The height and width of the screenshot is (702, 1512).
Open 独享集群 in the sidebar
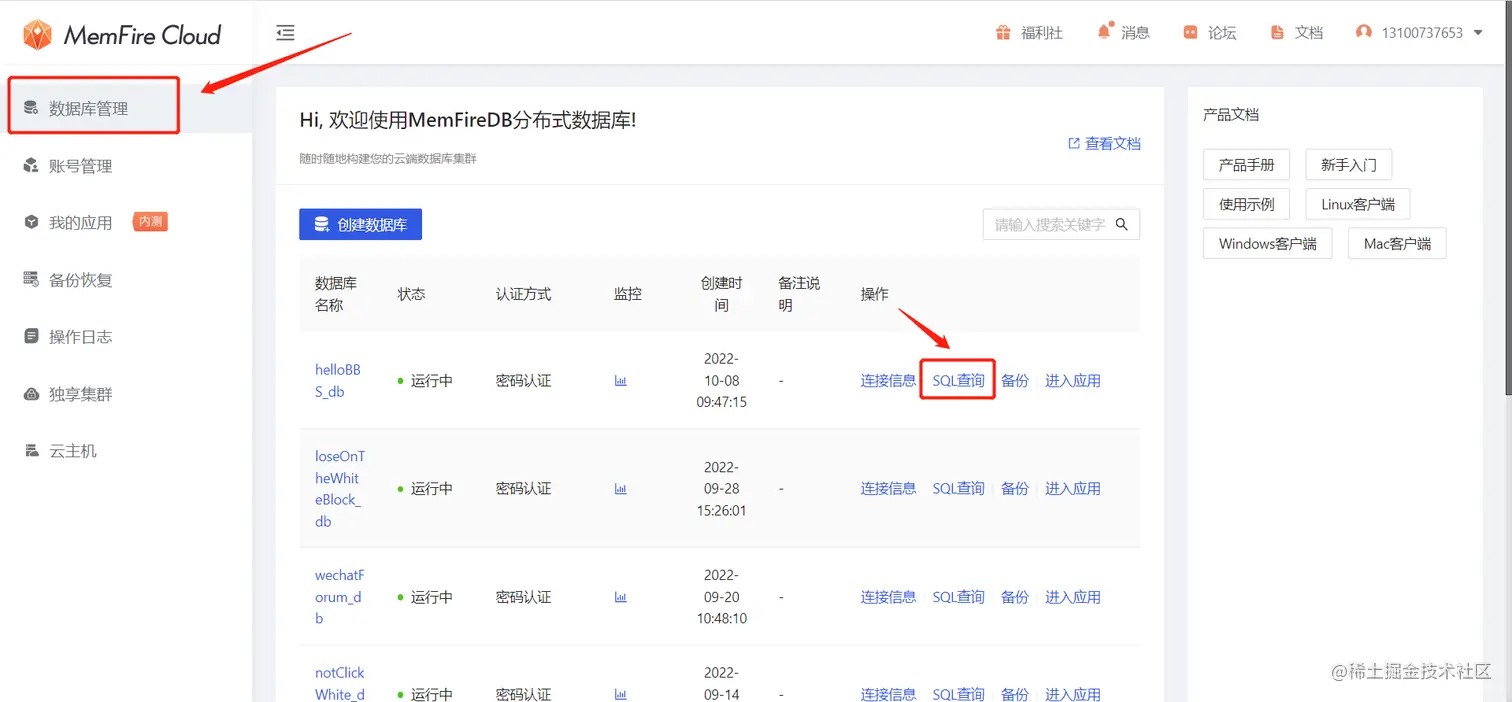click(x=126, y=394)
